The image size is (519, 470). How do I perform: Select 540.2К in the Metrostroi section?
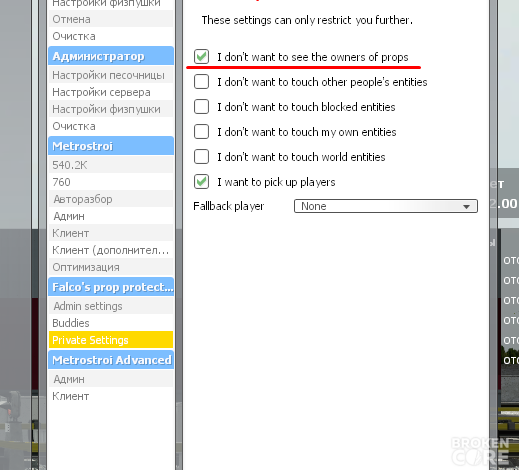pyautogui.click(x=111, y=165)
